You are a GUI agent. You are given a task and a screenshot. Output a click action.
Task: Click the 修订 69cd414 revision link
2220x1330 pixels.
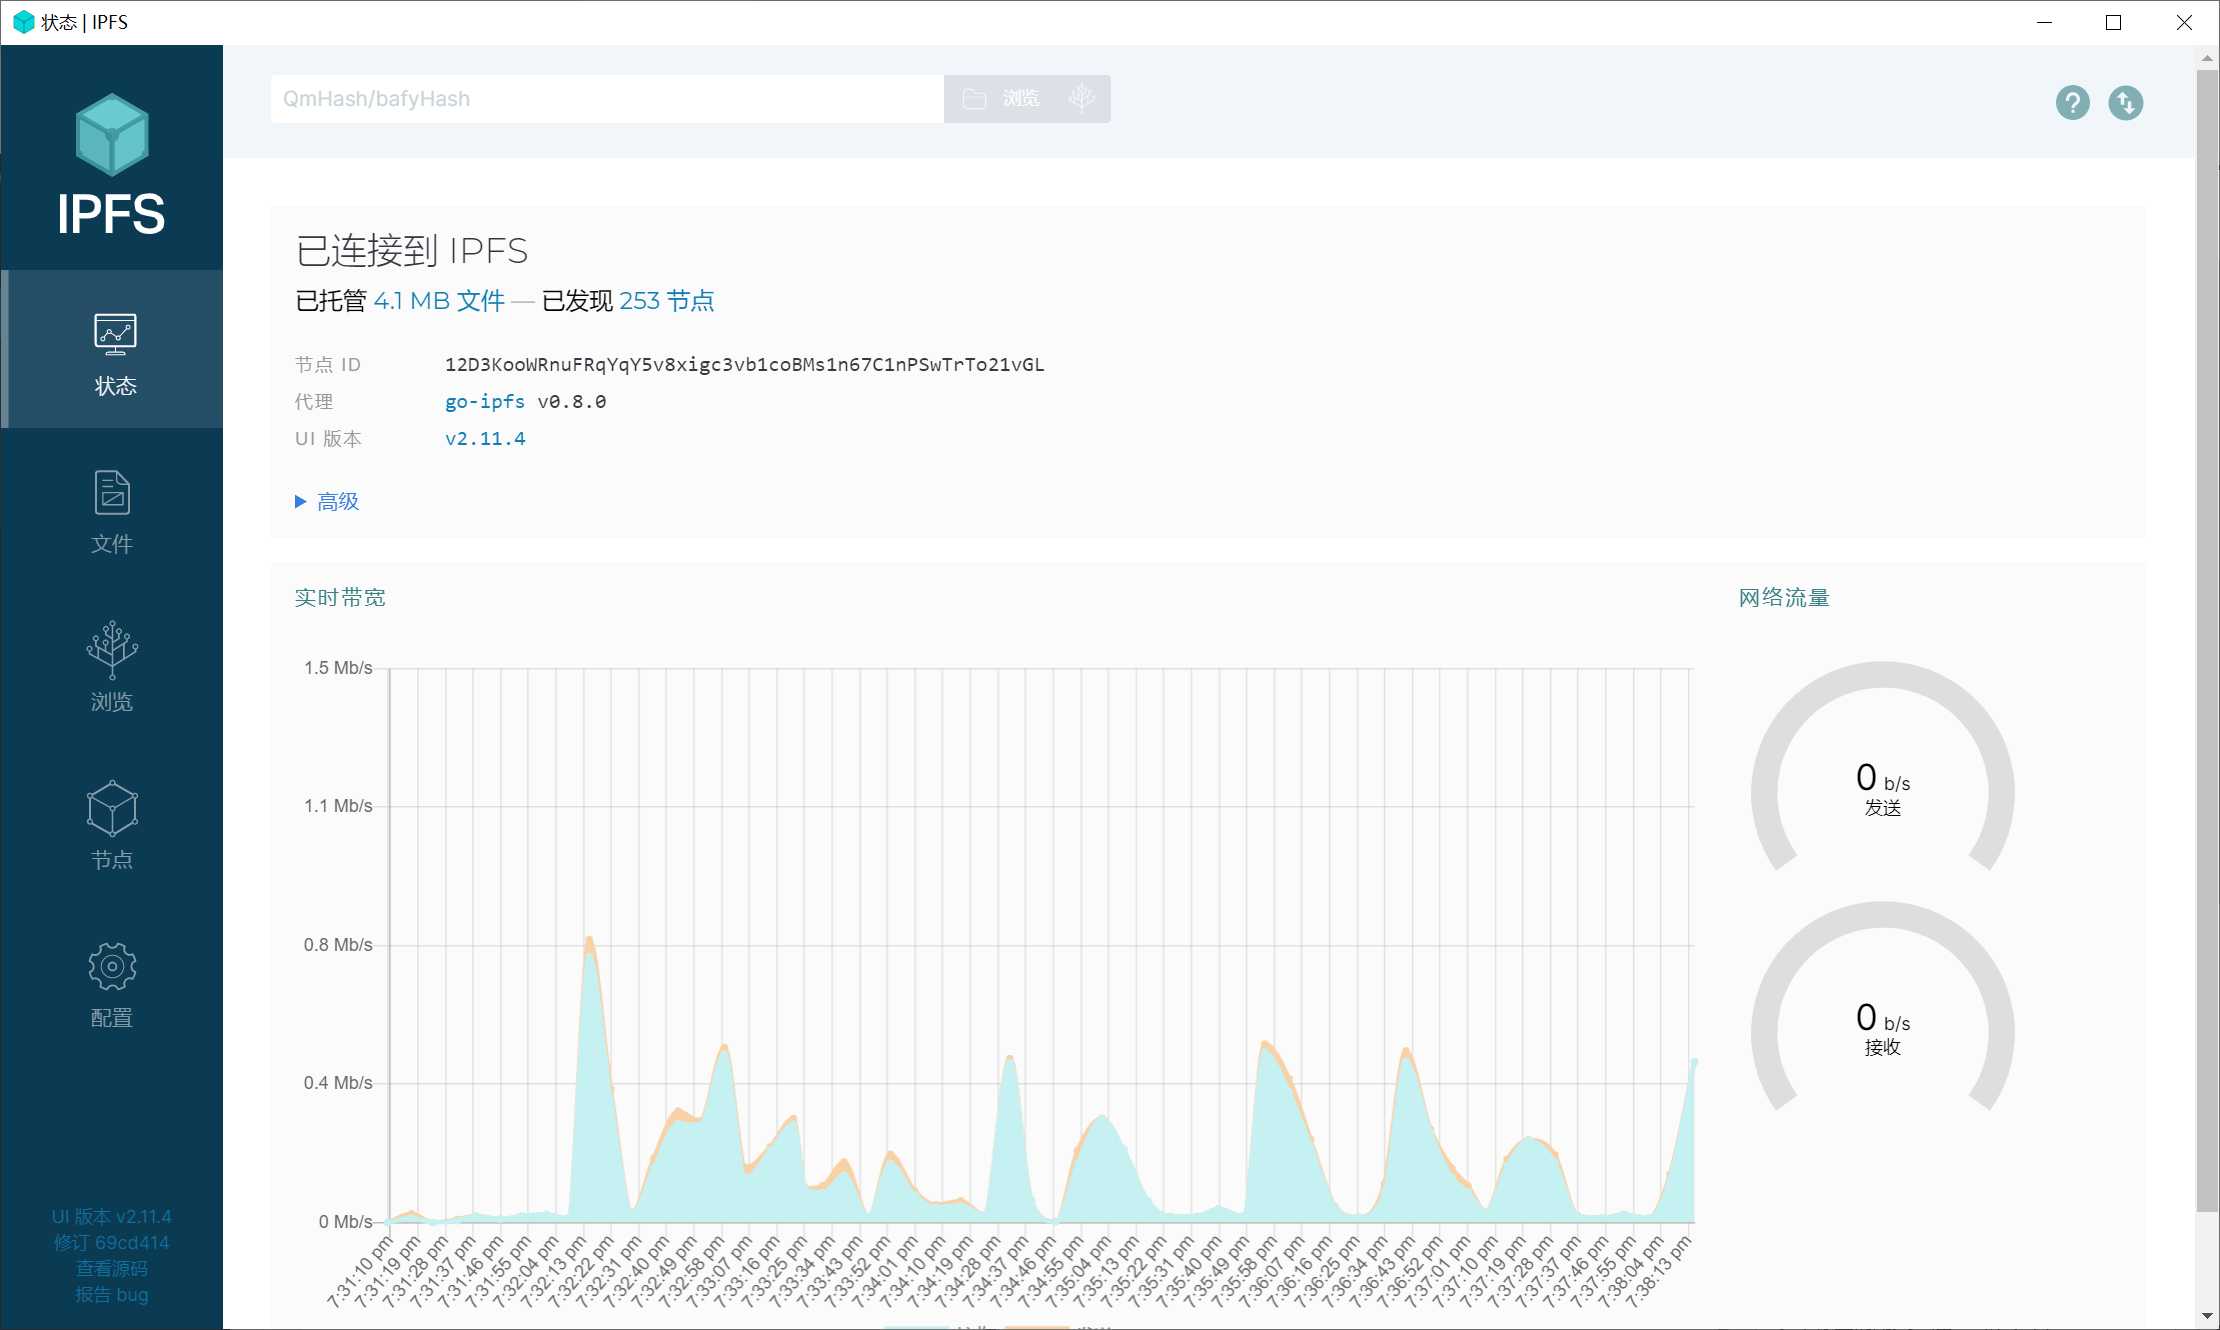pos(112,1243)
